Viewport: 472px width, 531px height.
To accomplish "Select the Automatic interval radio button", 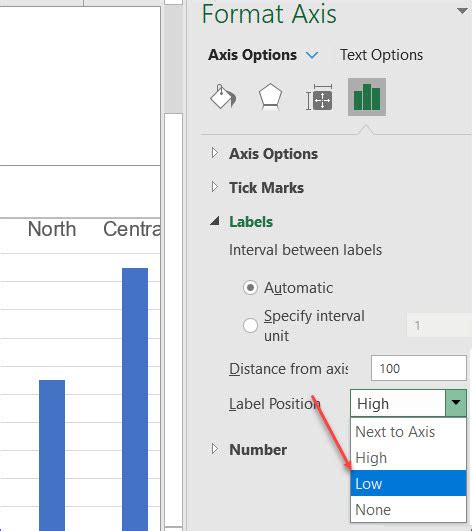I will (251, 288).
